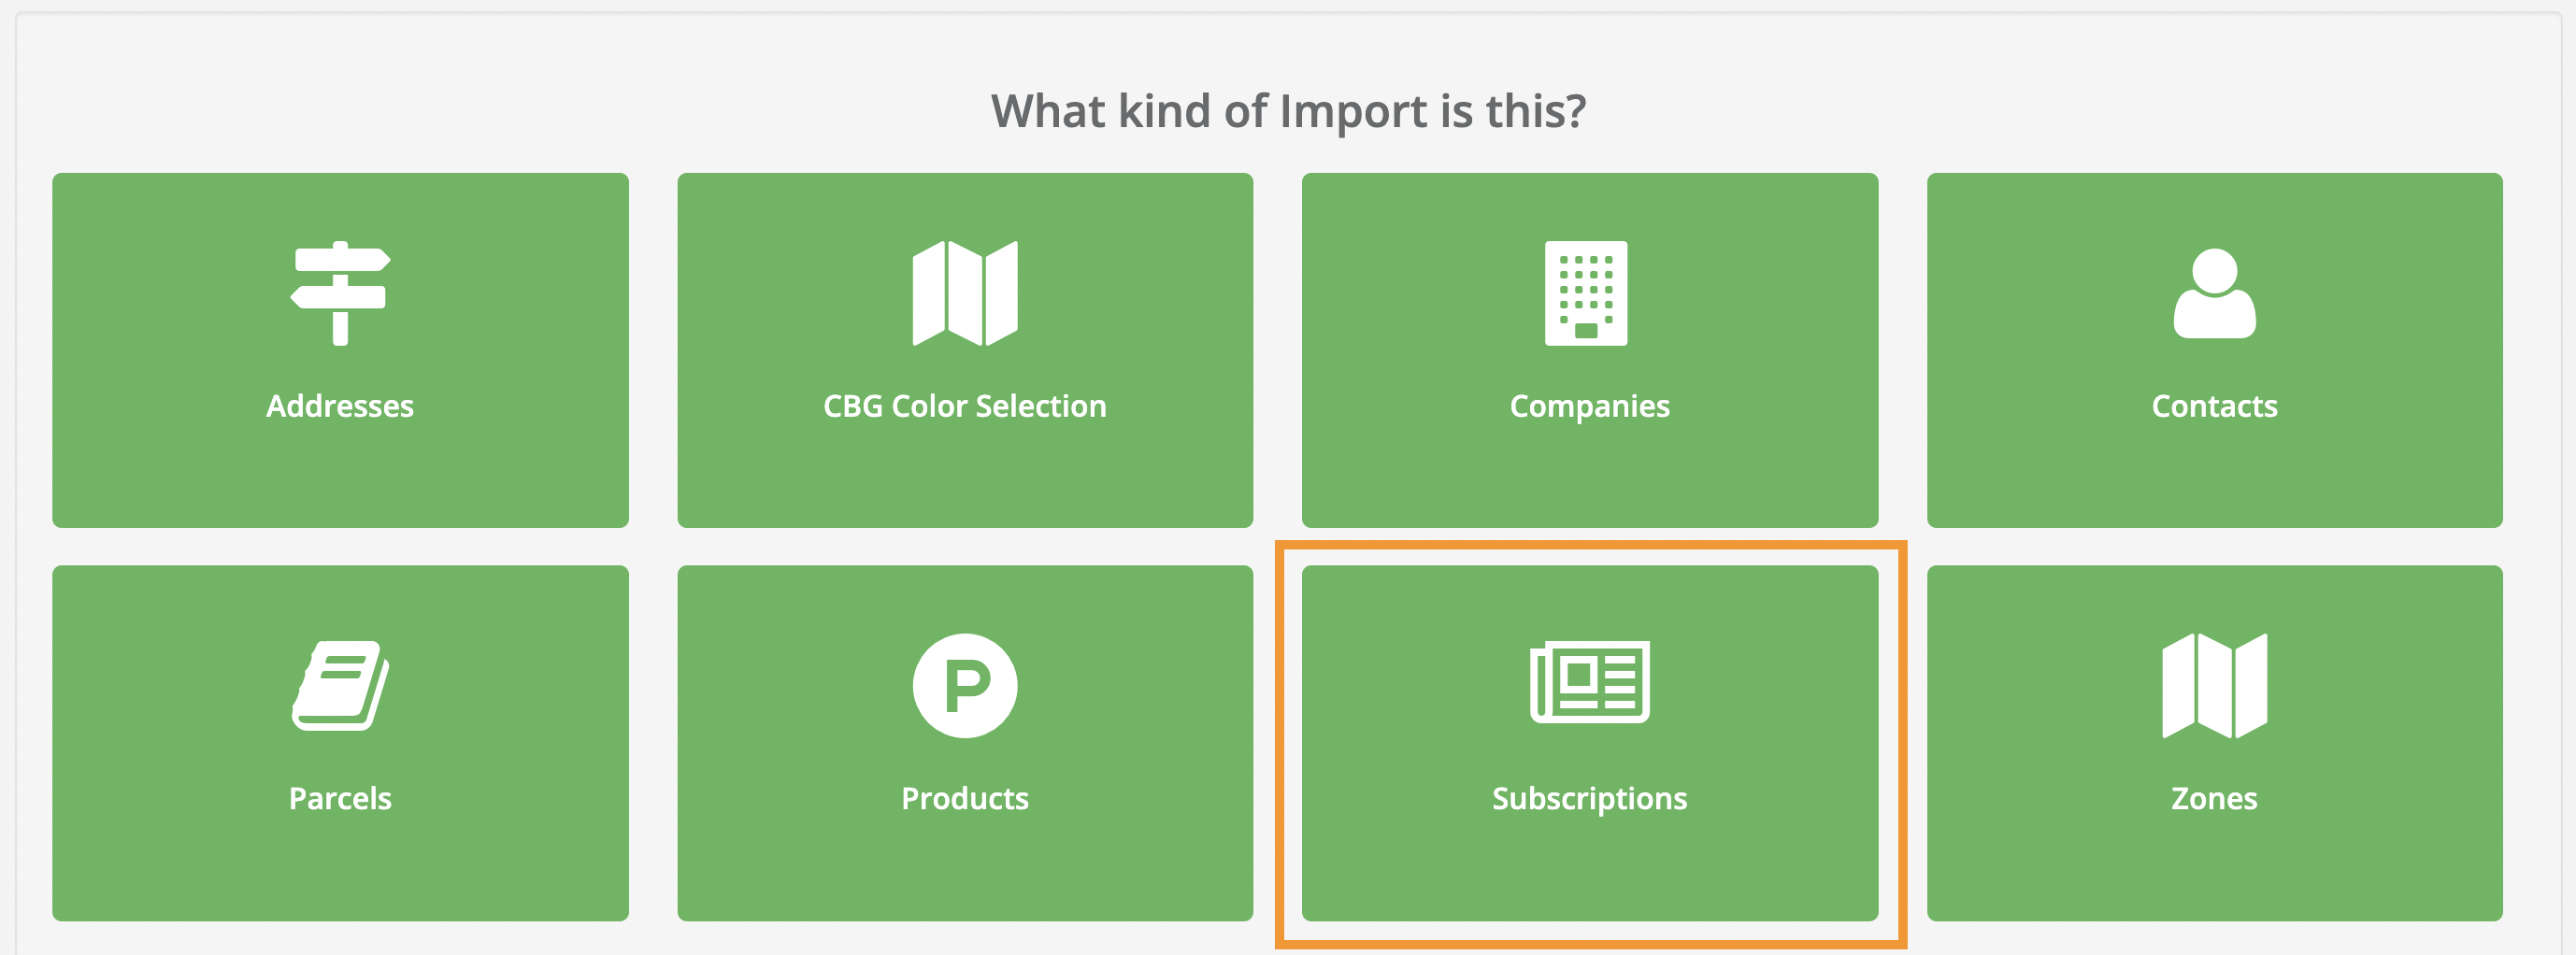Click the bottom-left Parcels green panel
The width and height of the screenshot is (2576, 955).
coord(340,742)
